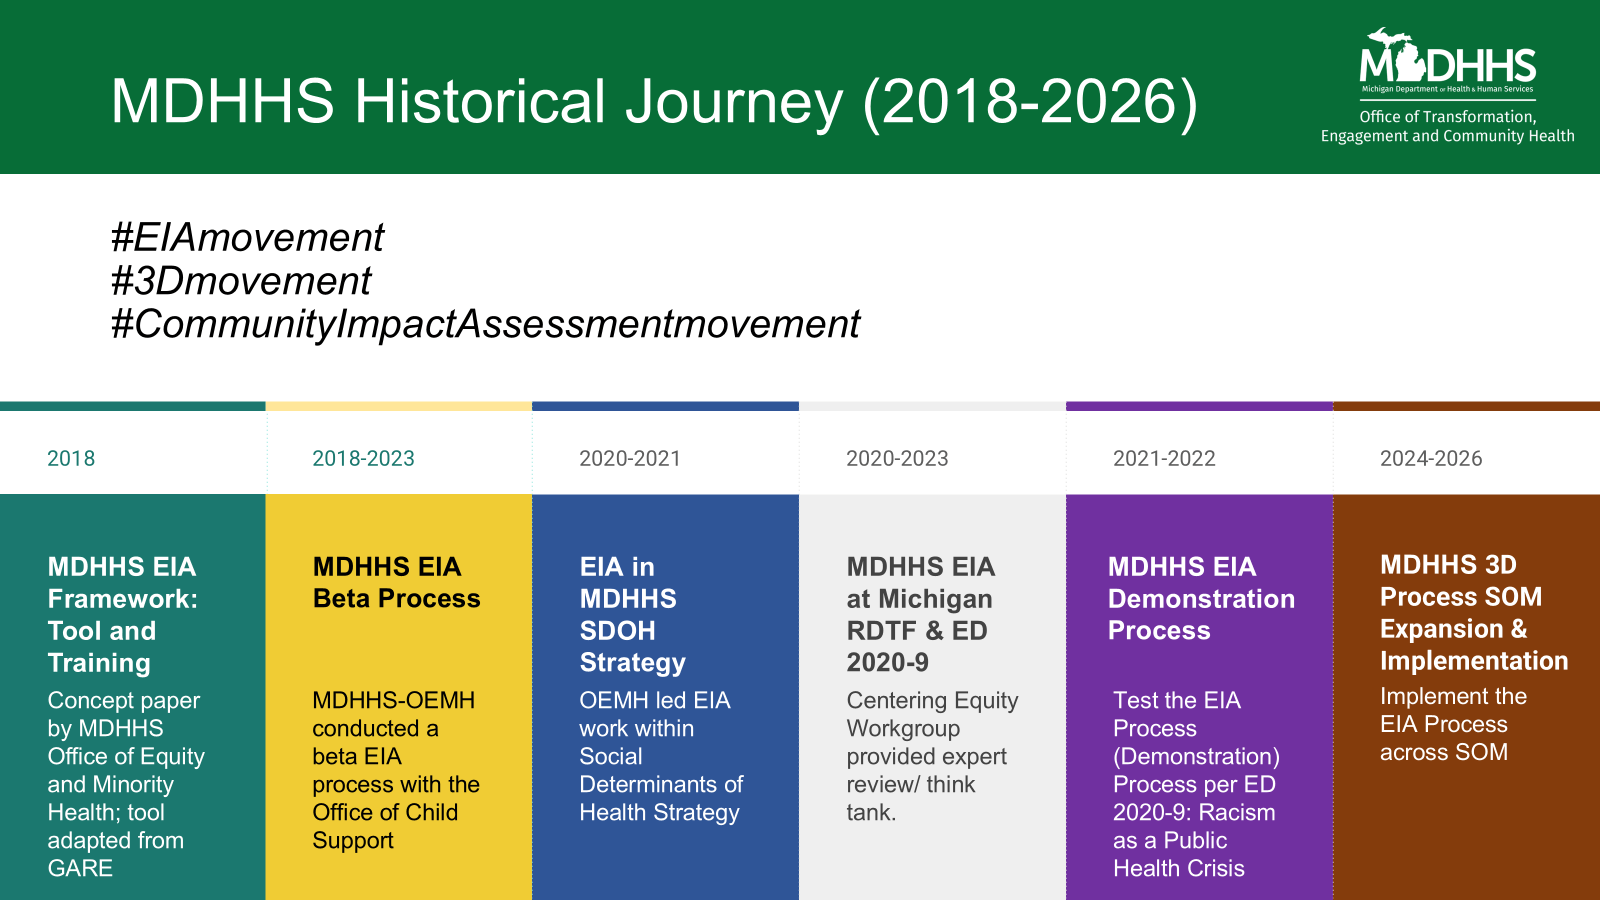Click the 2018 date label
This screenshot has width=1600, height=900.
[71, 459]
